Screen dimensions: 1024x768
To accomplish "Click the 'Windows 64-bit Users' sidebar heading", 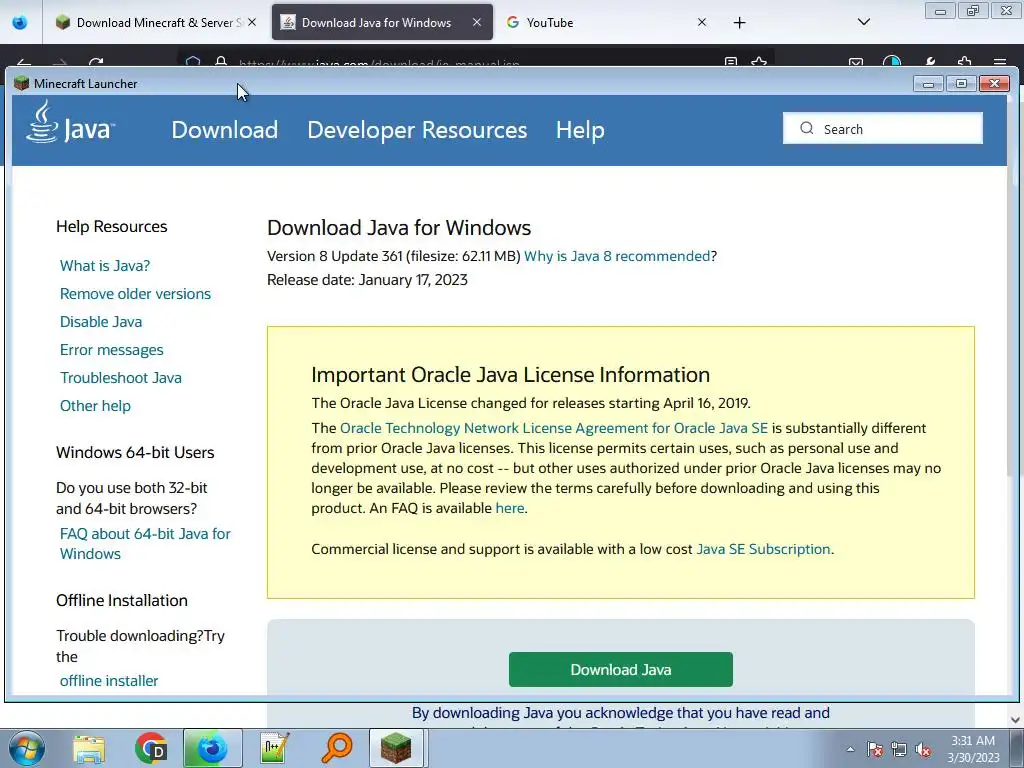I will point(135,453).
